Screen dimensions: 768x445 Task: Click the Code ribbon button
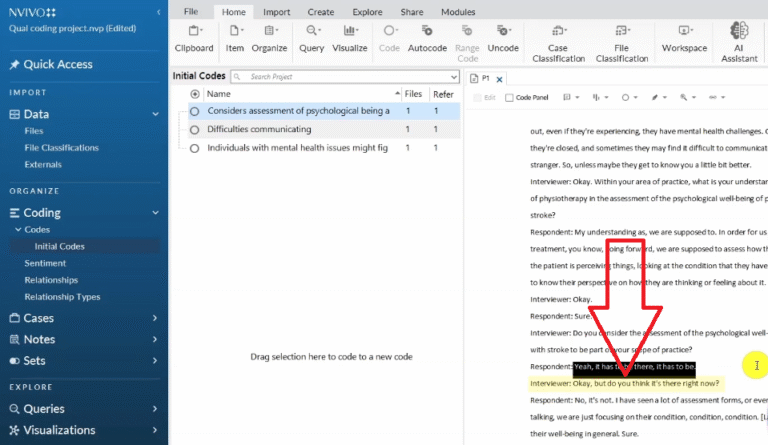click(389, 39)
